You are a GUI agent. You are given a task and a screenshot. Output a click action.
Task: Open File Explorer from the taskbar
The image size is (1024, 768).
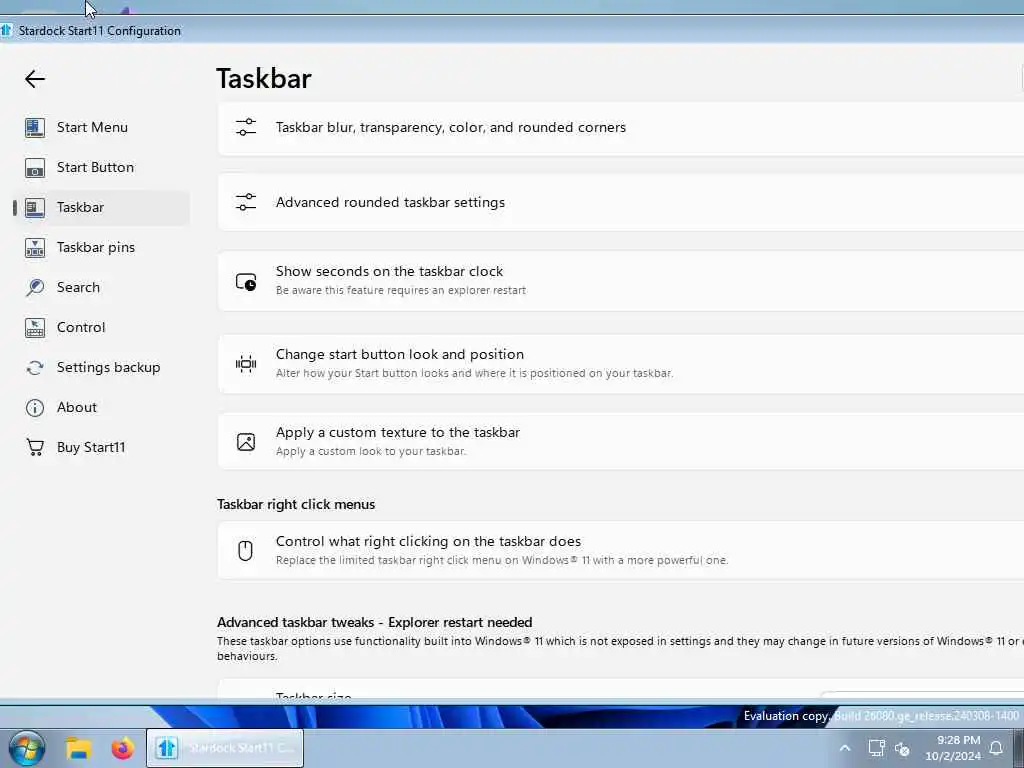click(x=78, y=748)
